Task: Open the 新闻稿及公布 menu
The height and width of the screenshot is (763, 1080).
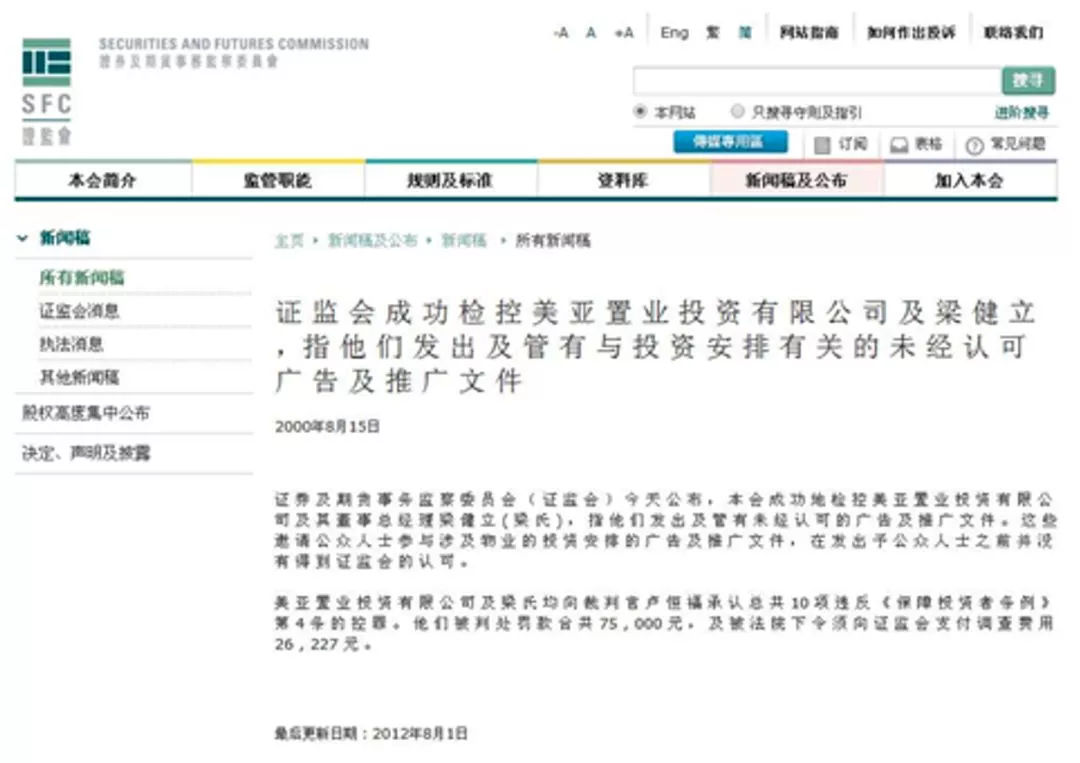Action: pyautogui.click(x=796, y=180)
